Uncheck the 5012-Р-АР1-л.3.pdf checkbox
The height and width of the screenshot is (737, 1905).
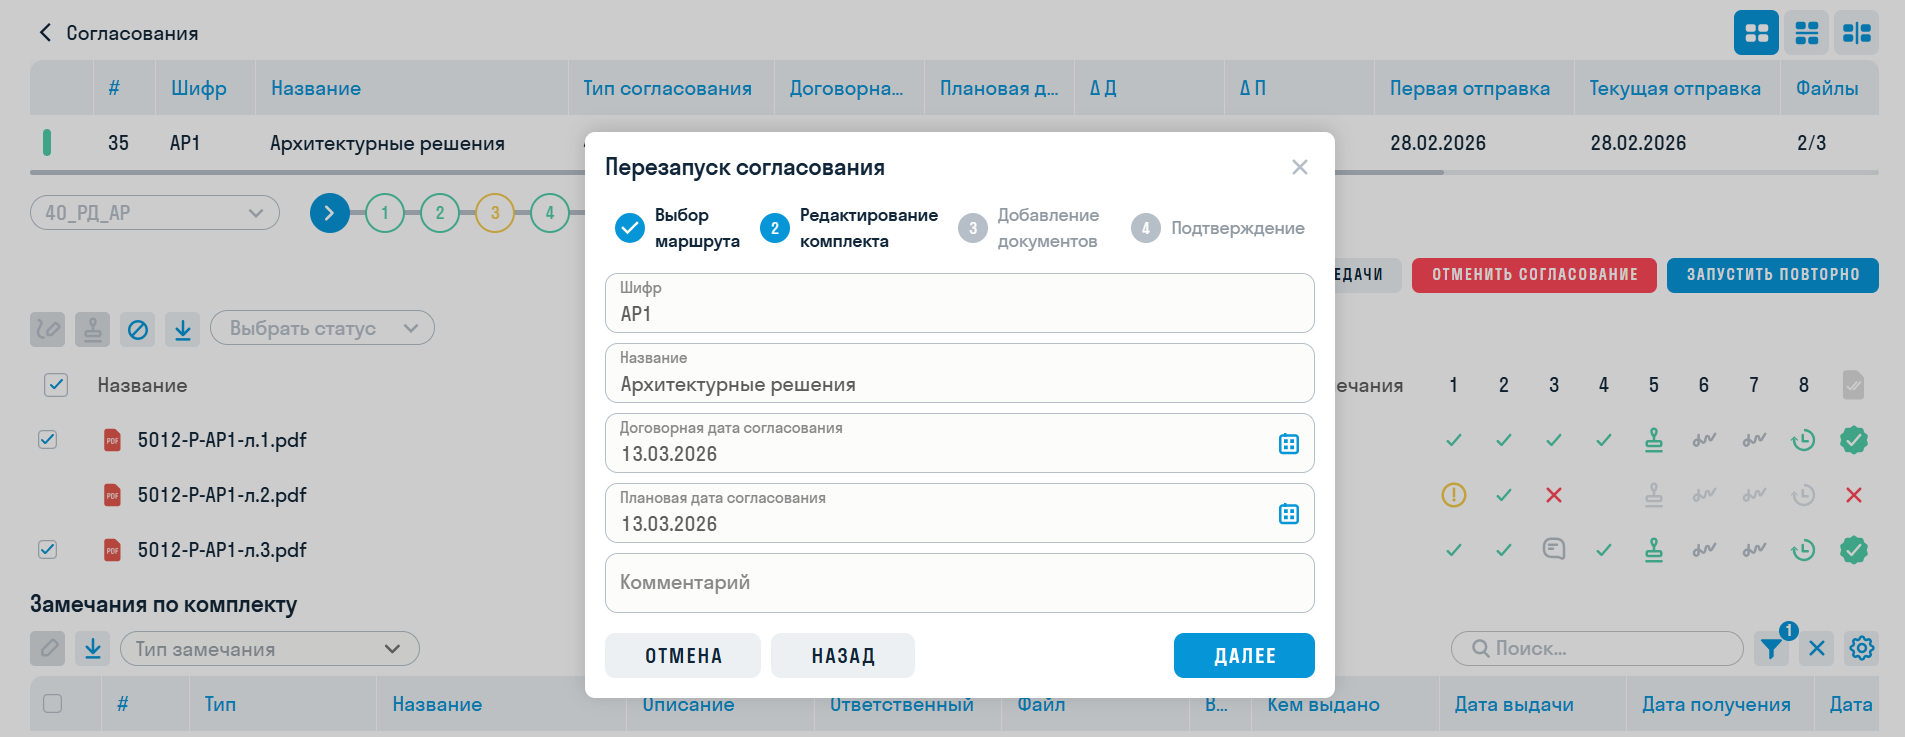[x=47, y=550]
